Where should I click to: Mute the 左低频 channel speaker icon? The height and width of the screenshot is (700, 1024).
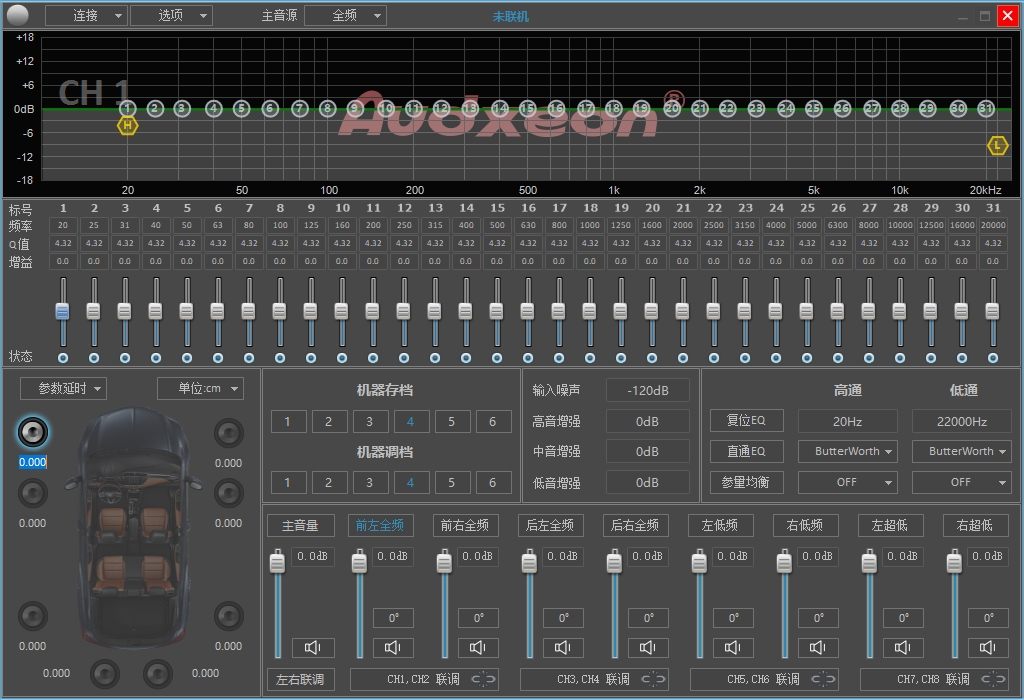[x=733, y=647]
